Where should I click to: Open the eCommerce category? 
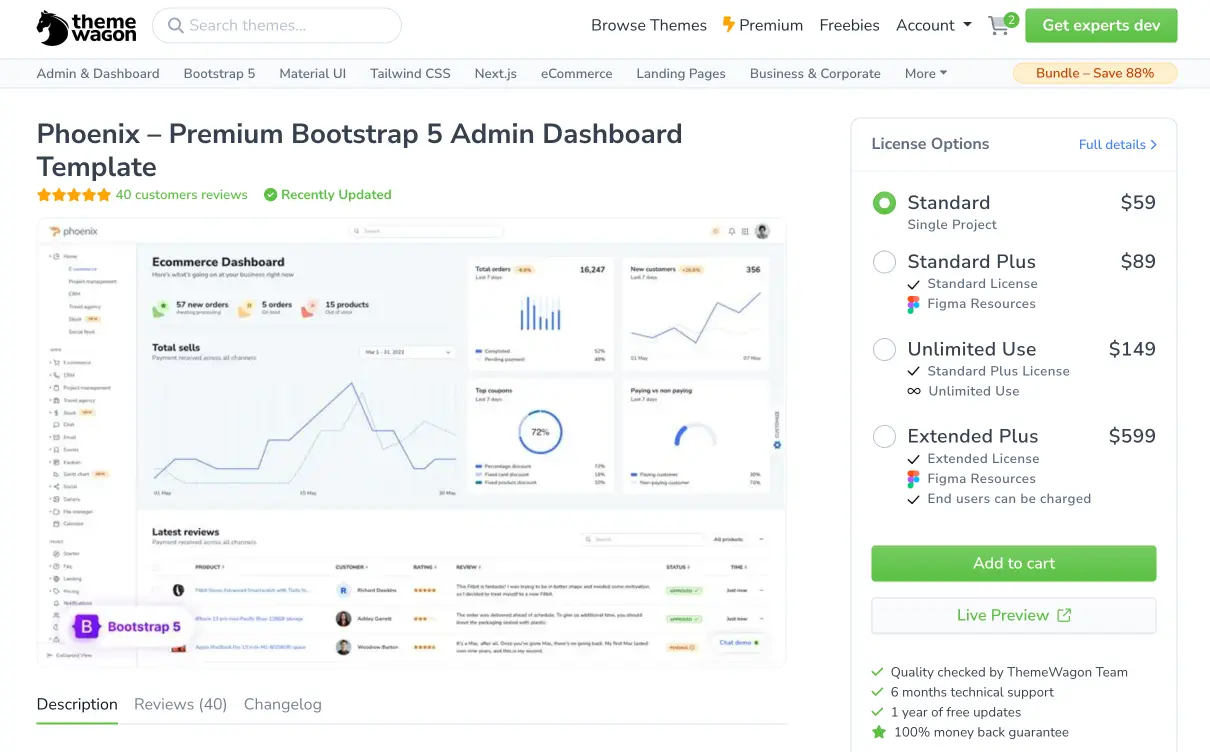pos(577,73)
